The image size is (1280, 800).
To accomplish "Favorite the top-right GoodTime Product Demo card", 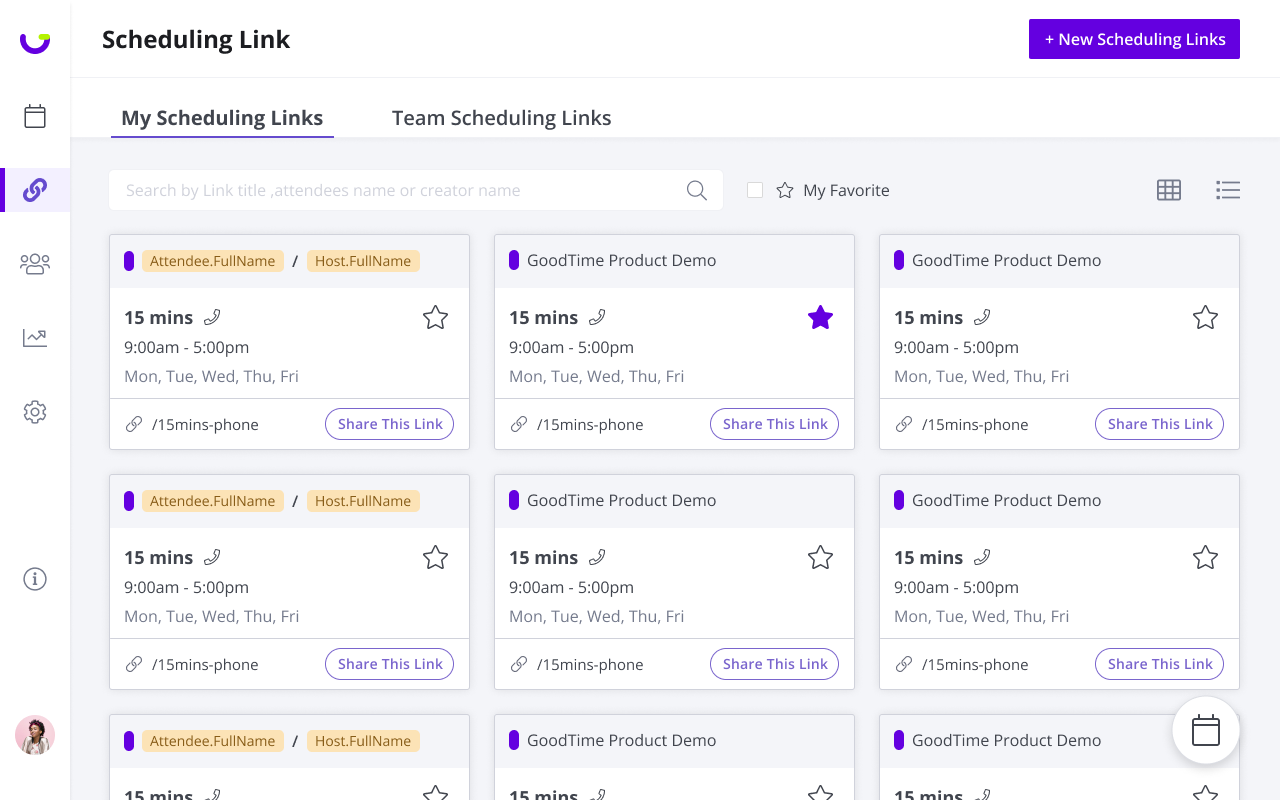I will 1205,318.
